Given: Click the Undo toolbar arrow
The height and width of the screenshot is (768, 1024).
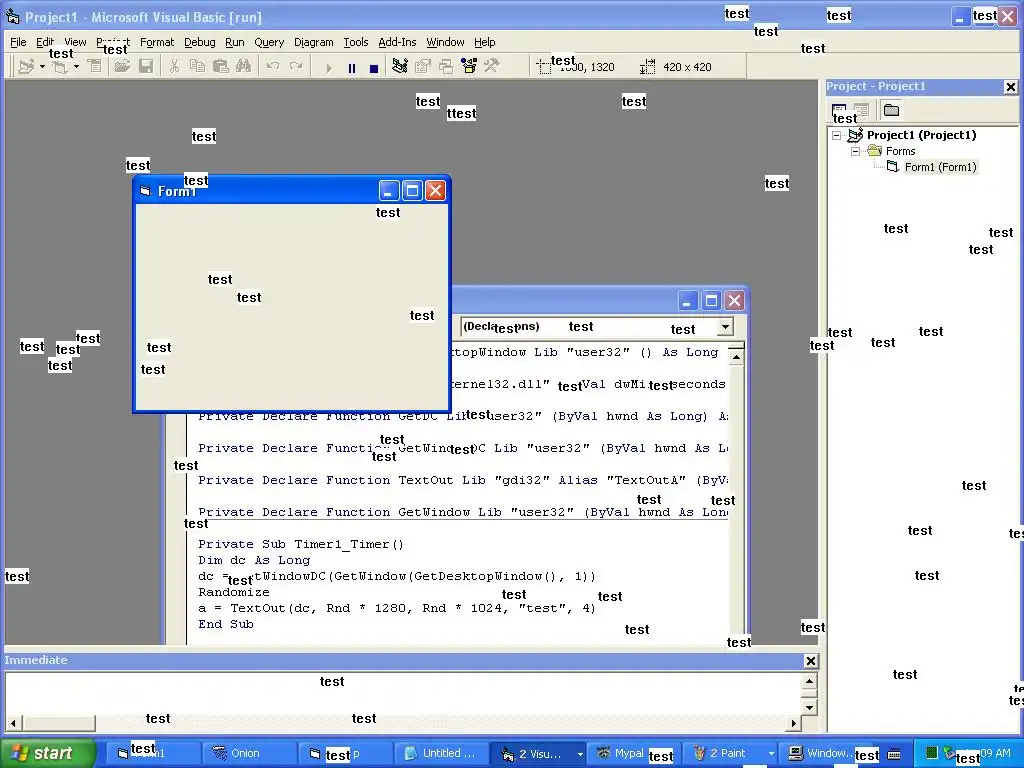Looking at the screenshot, I should [273, 66].
